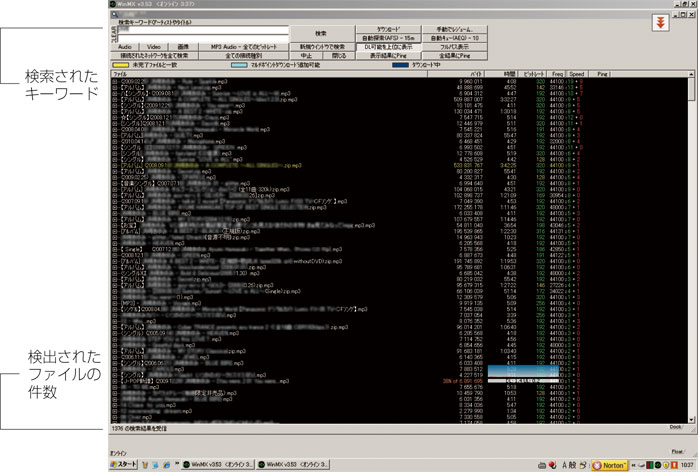Click the ダウンロード button
Viewport: 698px width, 472px height.
(388, 29)
